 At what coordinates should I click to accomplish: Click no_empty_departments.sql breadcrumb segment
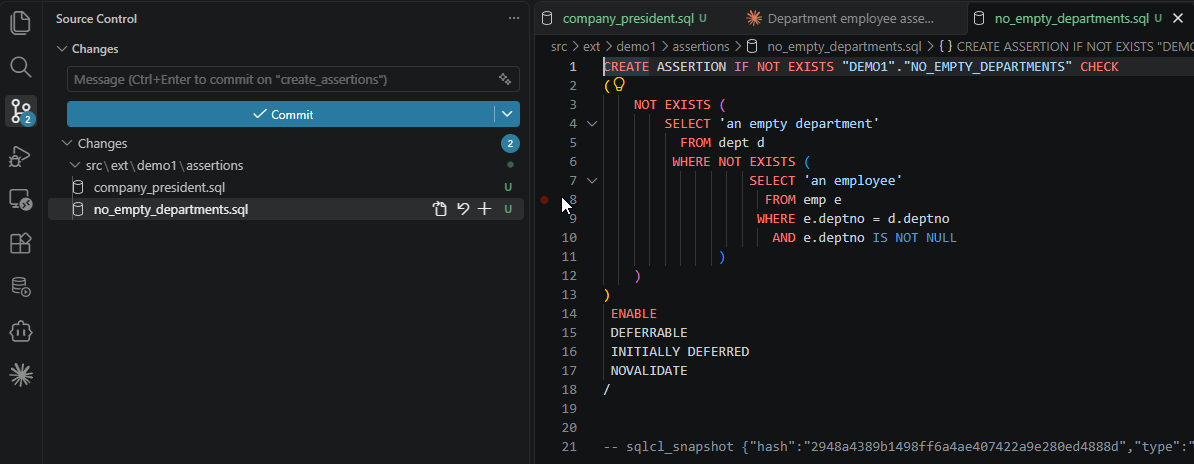[x=844, y=46]
